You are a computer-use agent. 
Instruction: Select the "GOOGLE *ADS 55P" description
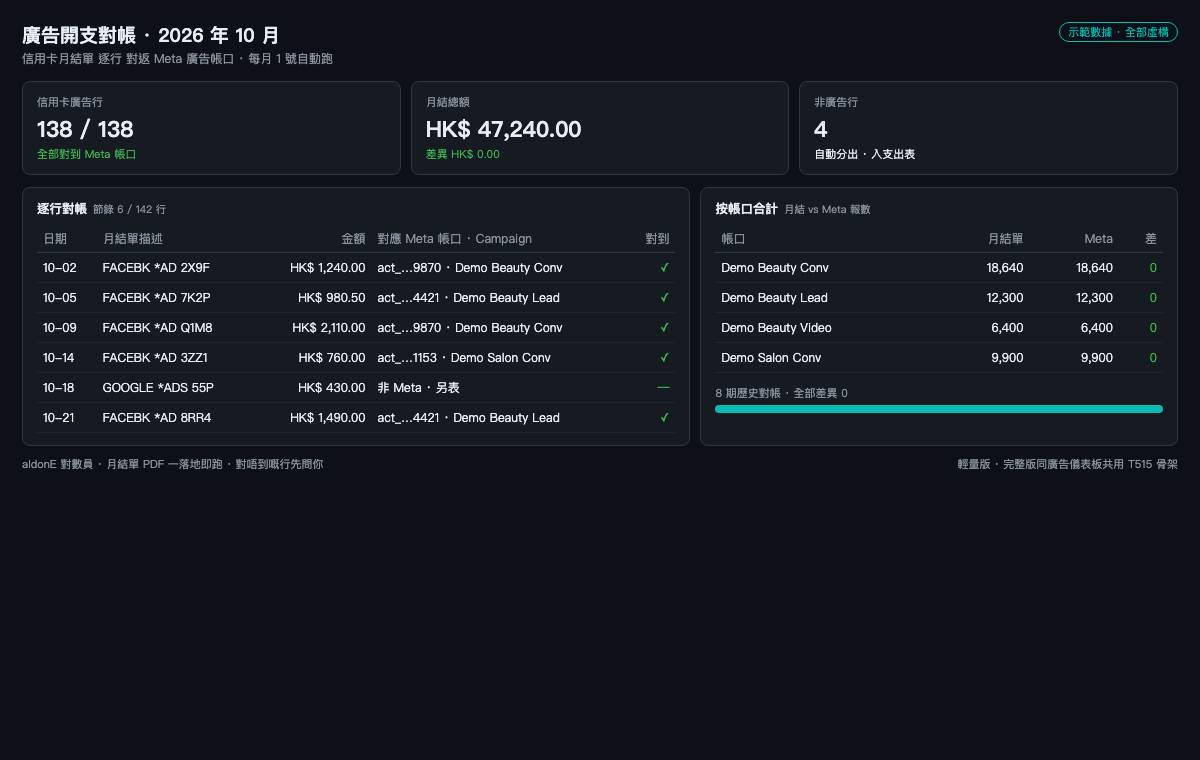coord(158,388)
